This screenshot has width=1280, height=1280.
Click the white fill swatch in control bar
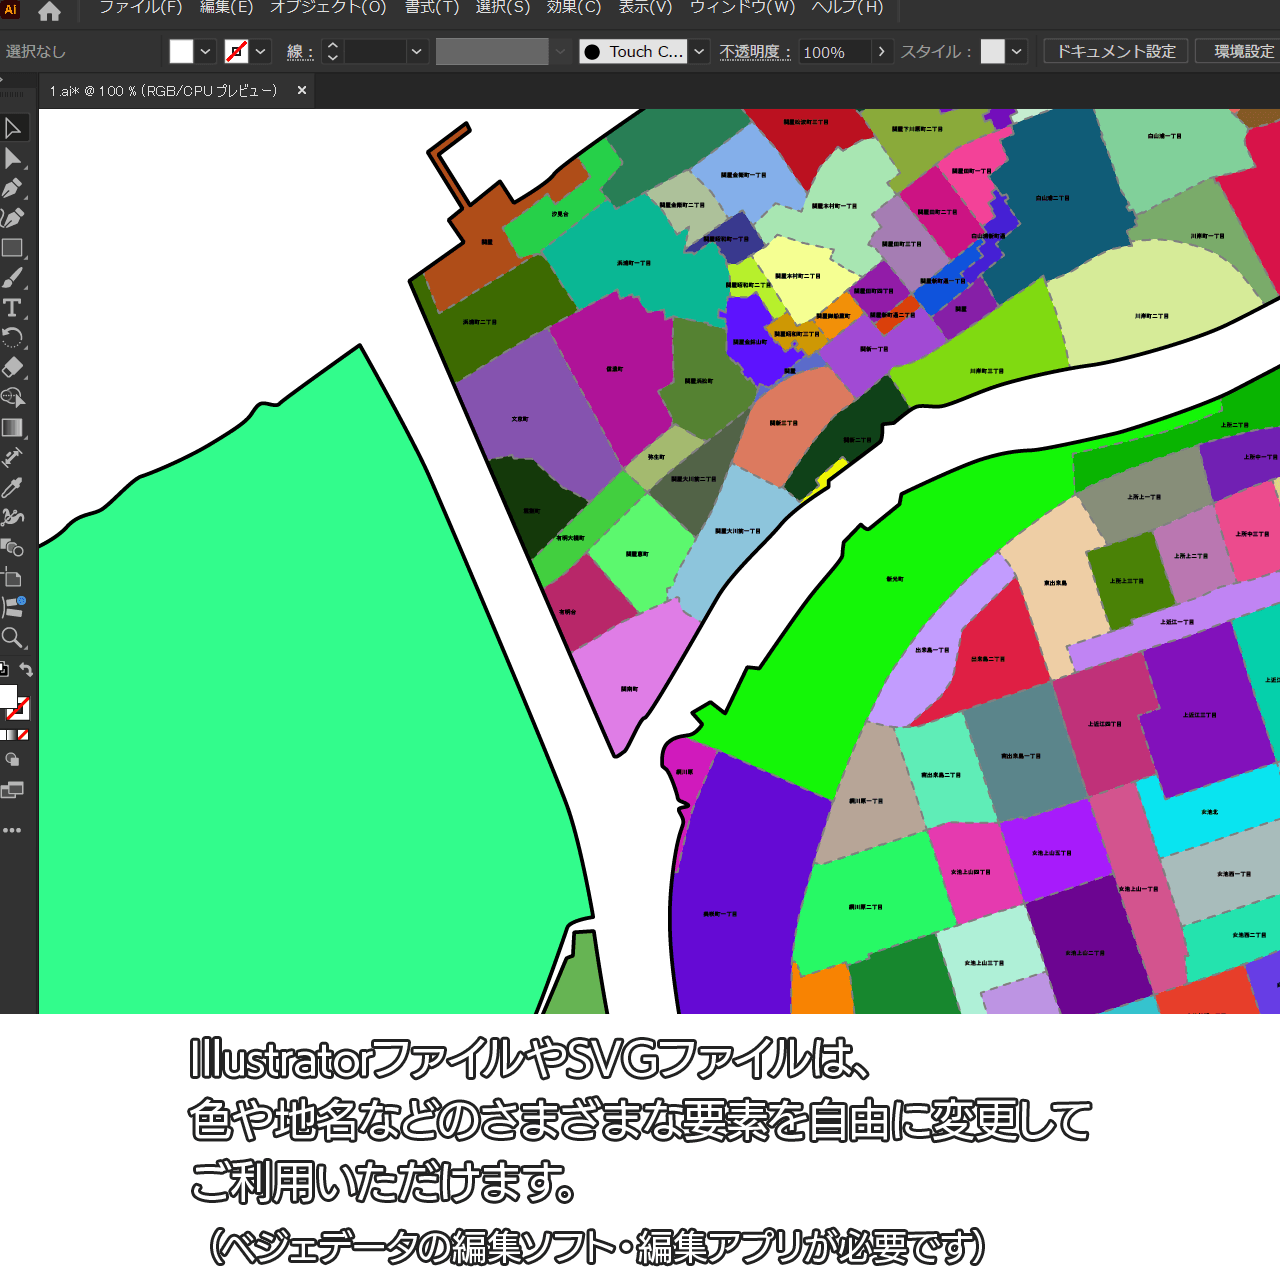pyautogui.click(x=181, y=52)
